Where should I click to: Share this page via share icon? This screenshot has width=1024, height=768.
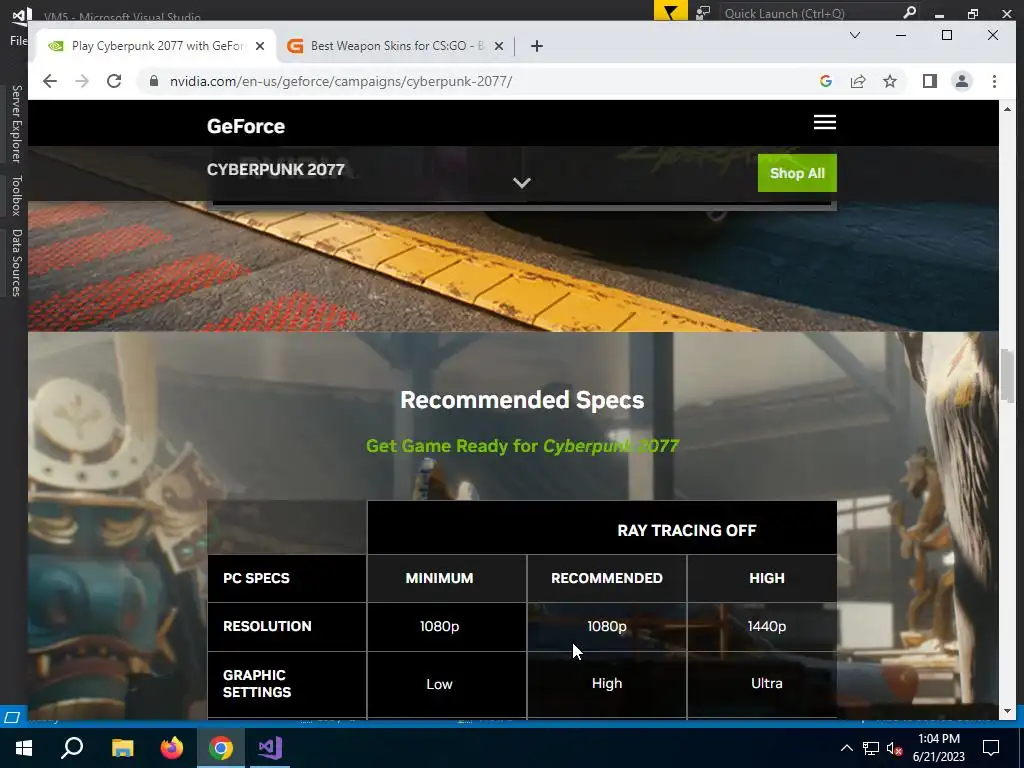(x=857, y=81)
